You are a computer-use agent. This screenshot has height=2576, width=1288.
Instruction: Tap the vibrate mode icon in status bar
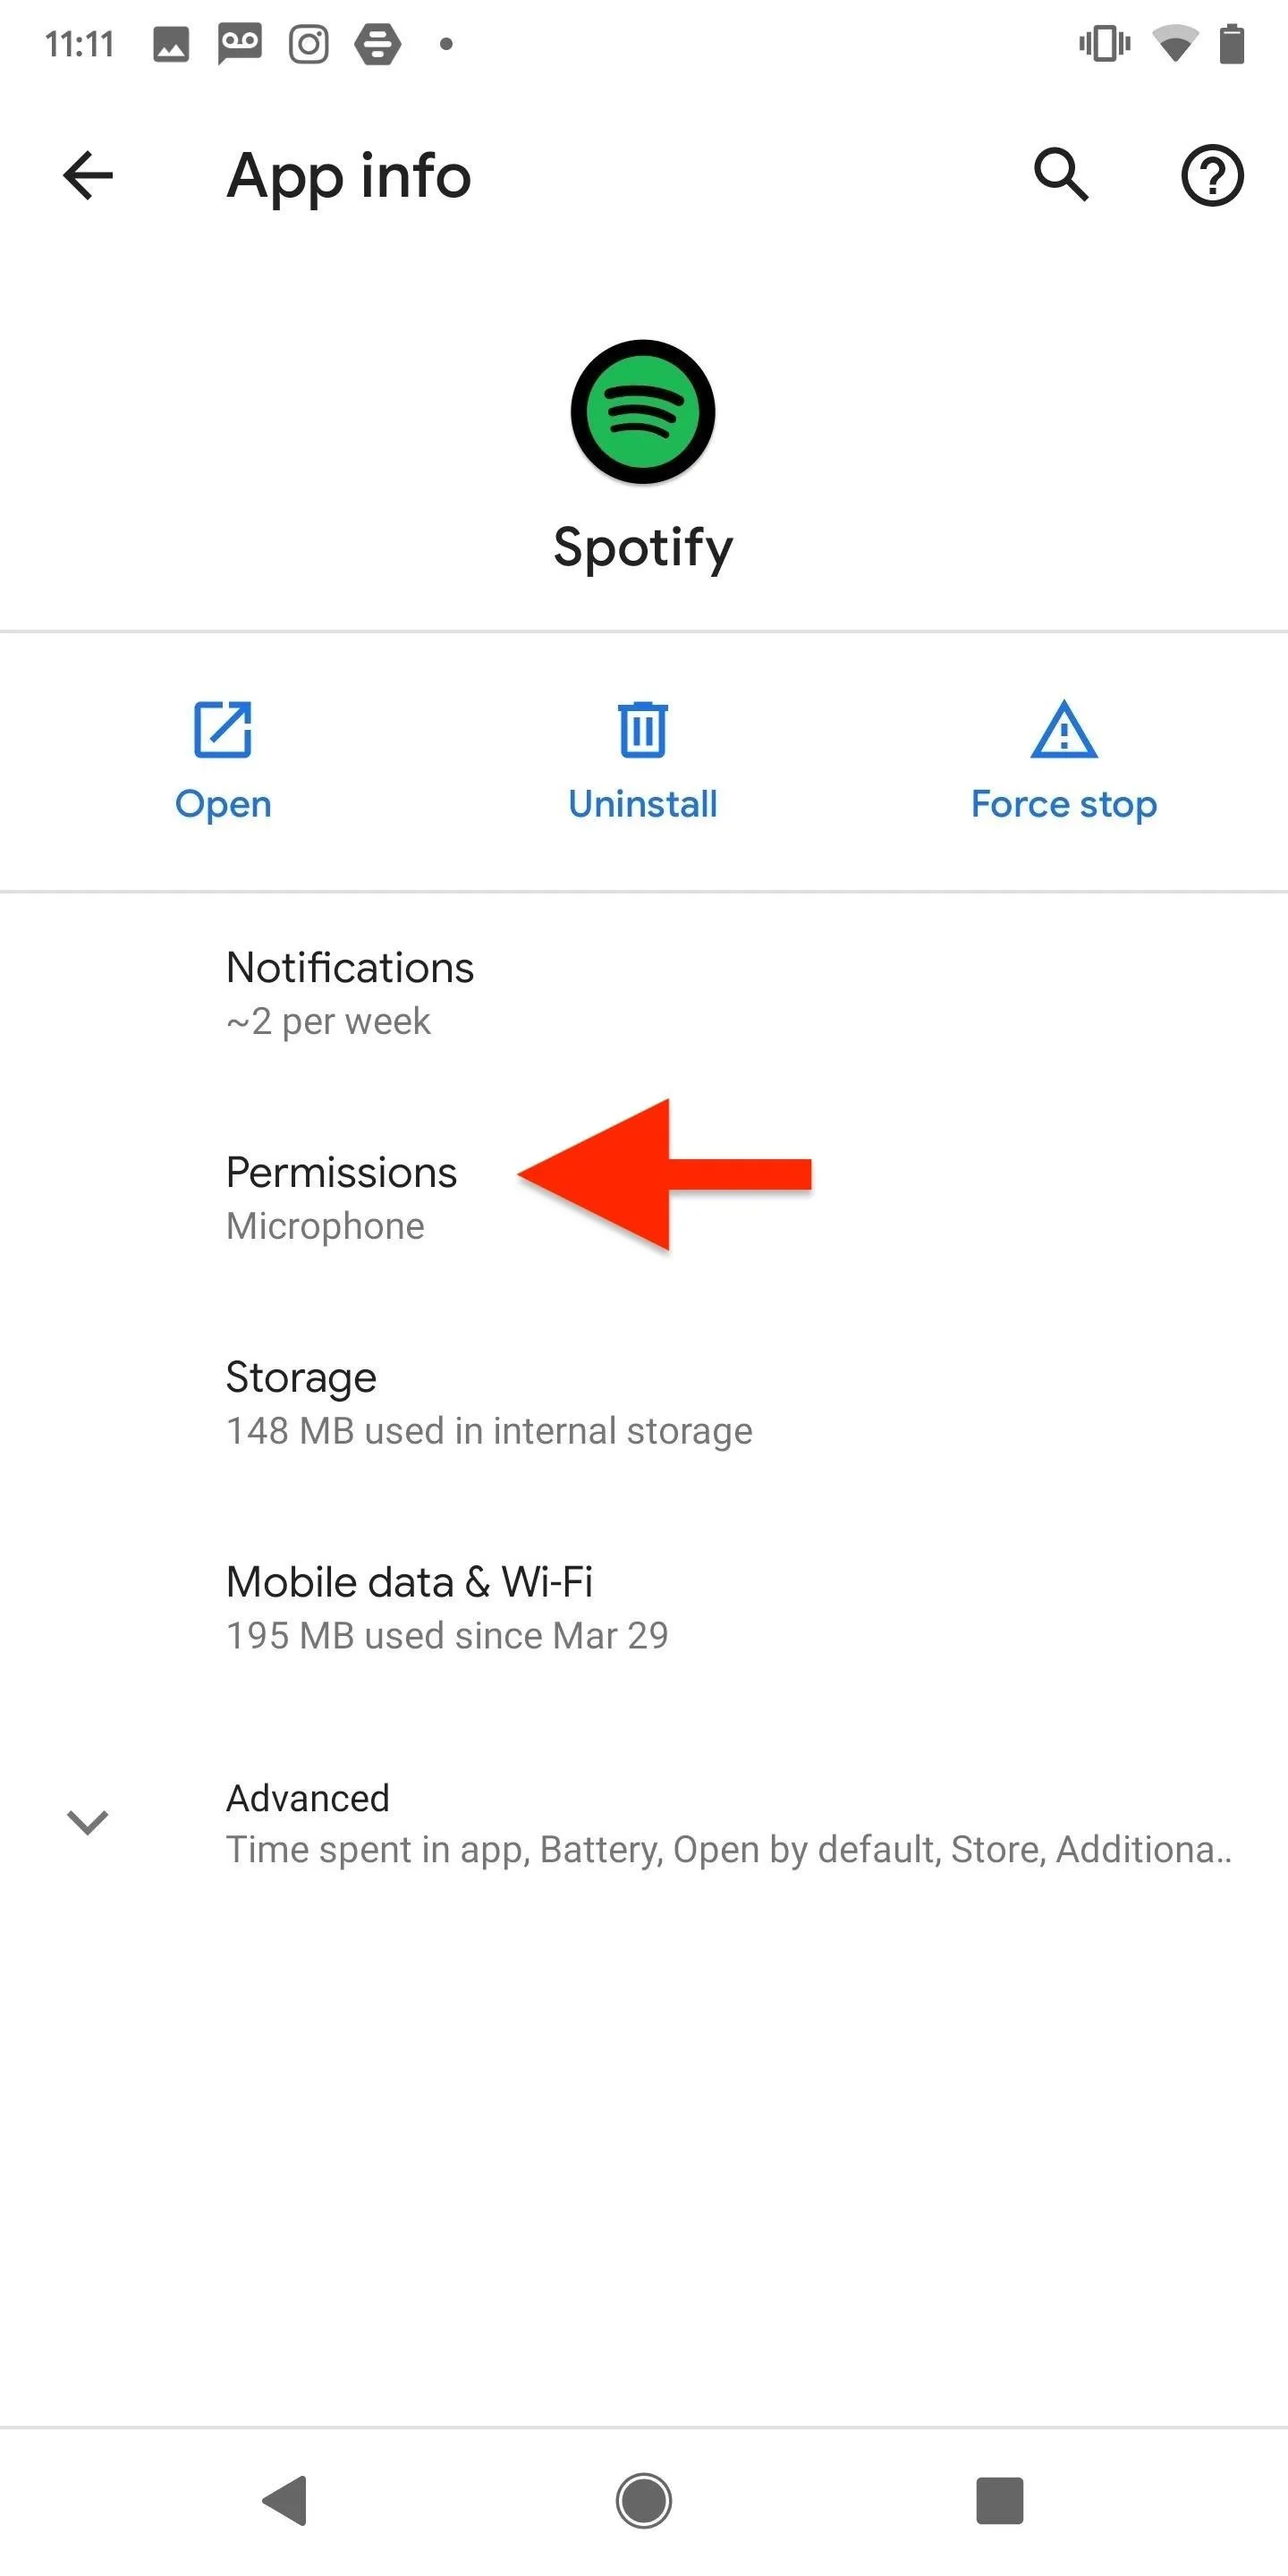pyautogui.click(x=1105, y=44)
